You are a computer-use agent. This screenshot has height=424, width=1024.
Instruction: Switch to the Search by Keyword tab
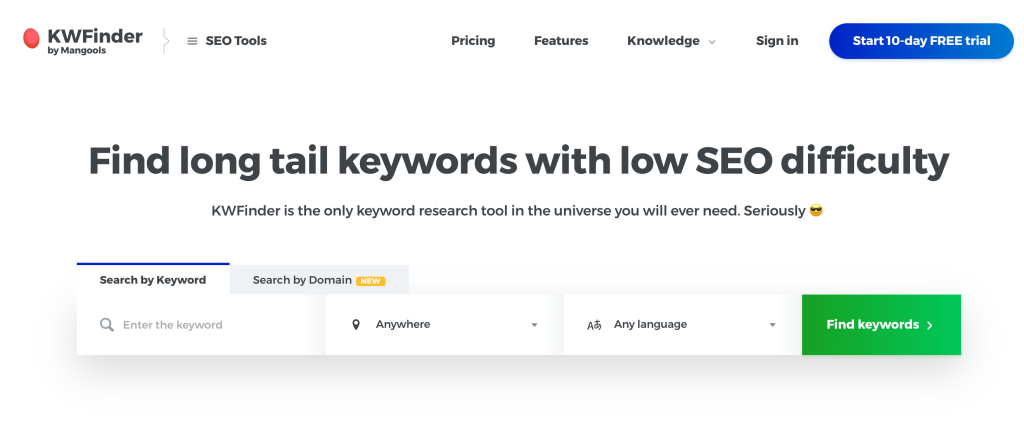(153, 280)
